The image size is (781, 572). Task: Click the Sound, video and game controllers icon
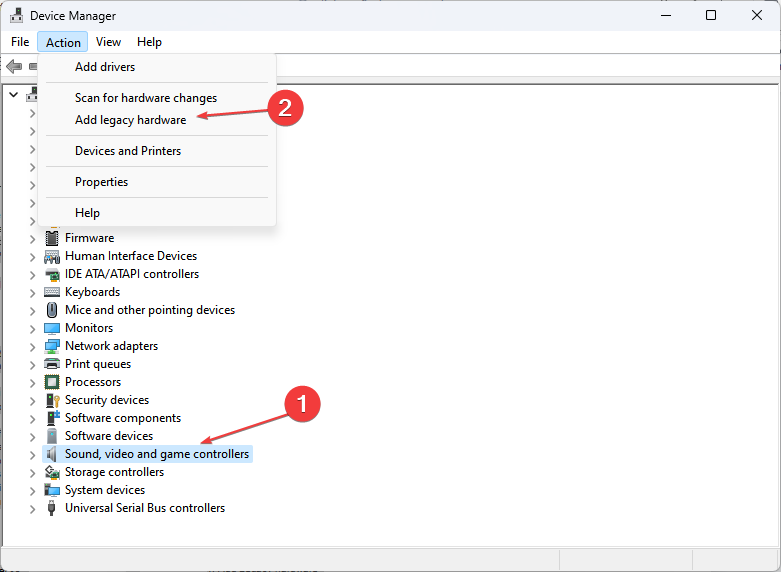(x=52, y=454)
